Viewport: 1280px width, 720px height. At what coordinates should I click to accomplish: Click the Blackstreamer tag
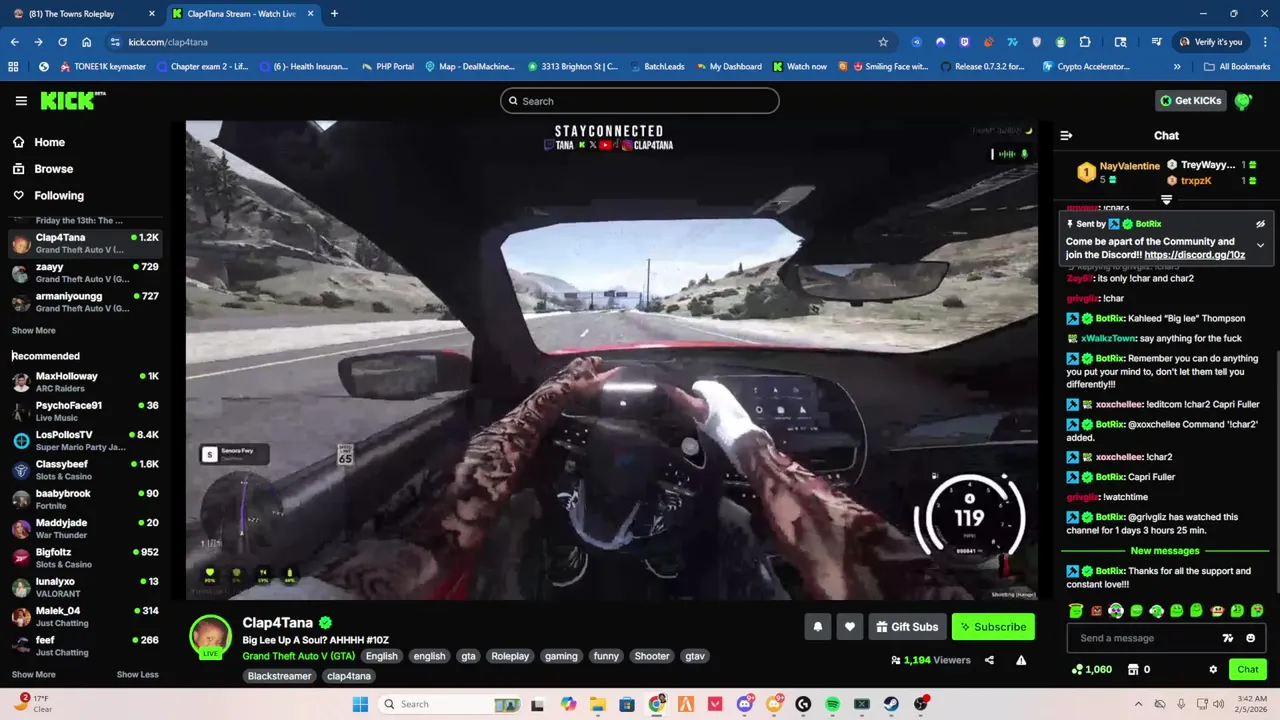[279, 676]
